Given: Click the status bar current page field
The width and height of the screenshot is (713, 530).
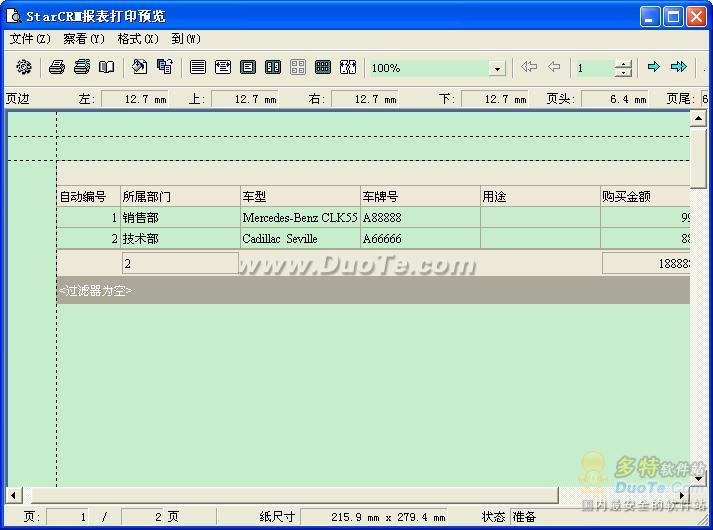Looking at the screenshot, I should pos(67,517).
